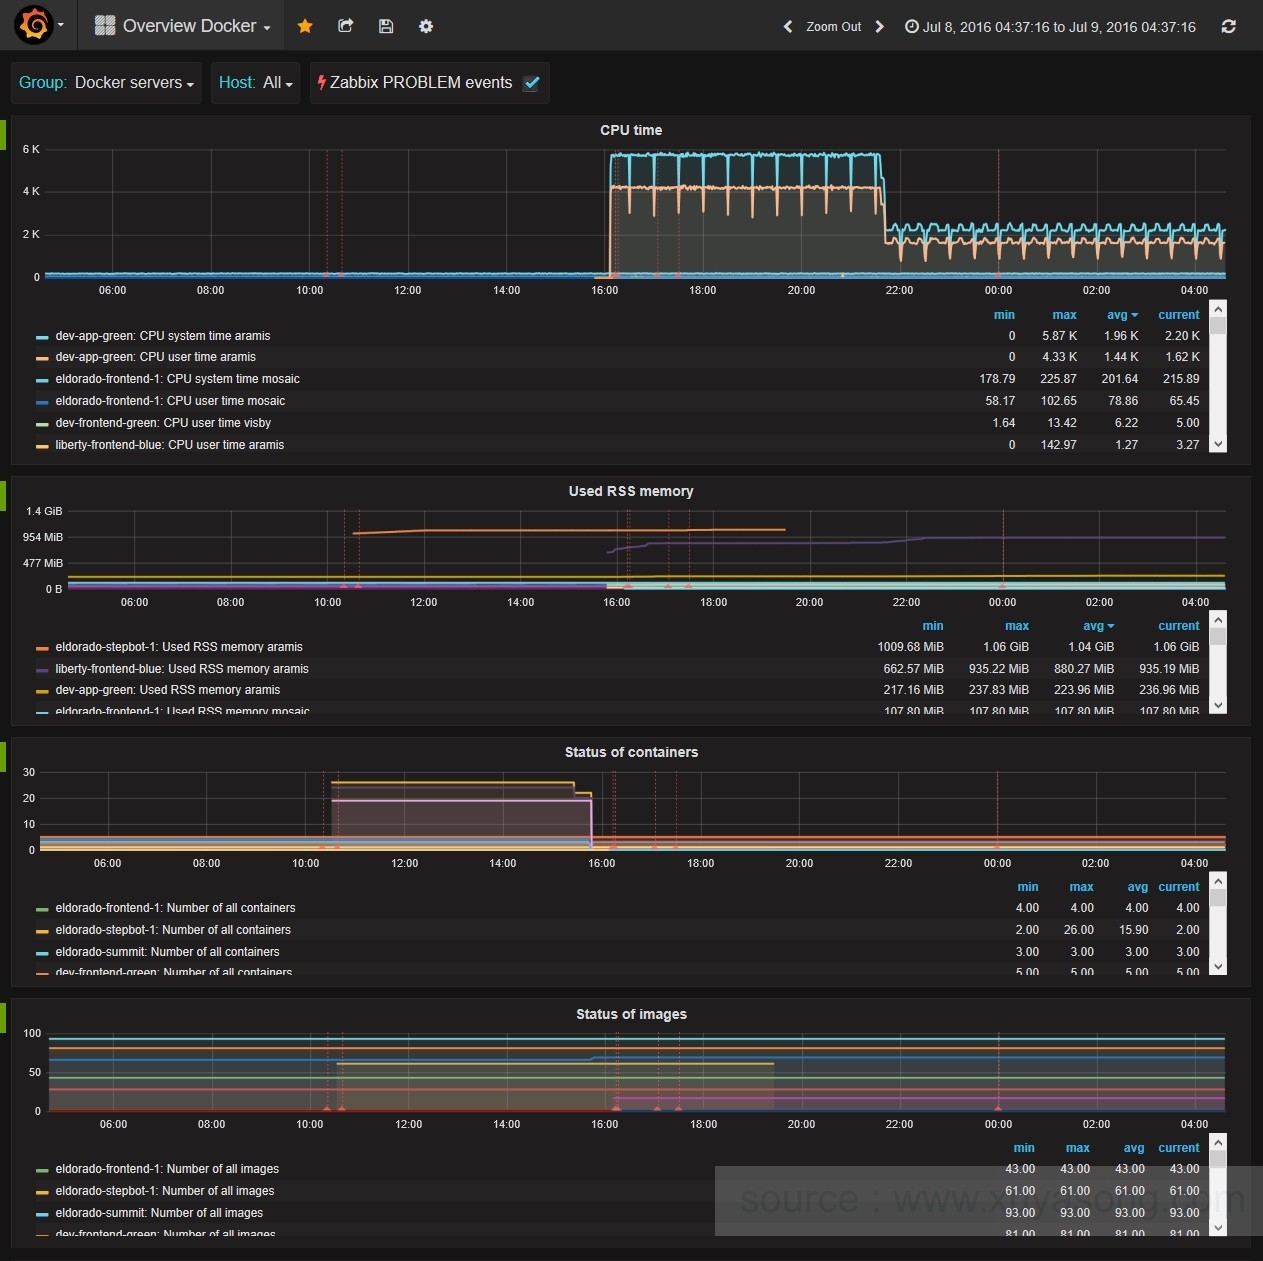Refresh dashboard with the refresh icon

pyautogui.click(x=1228, y=27)
